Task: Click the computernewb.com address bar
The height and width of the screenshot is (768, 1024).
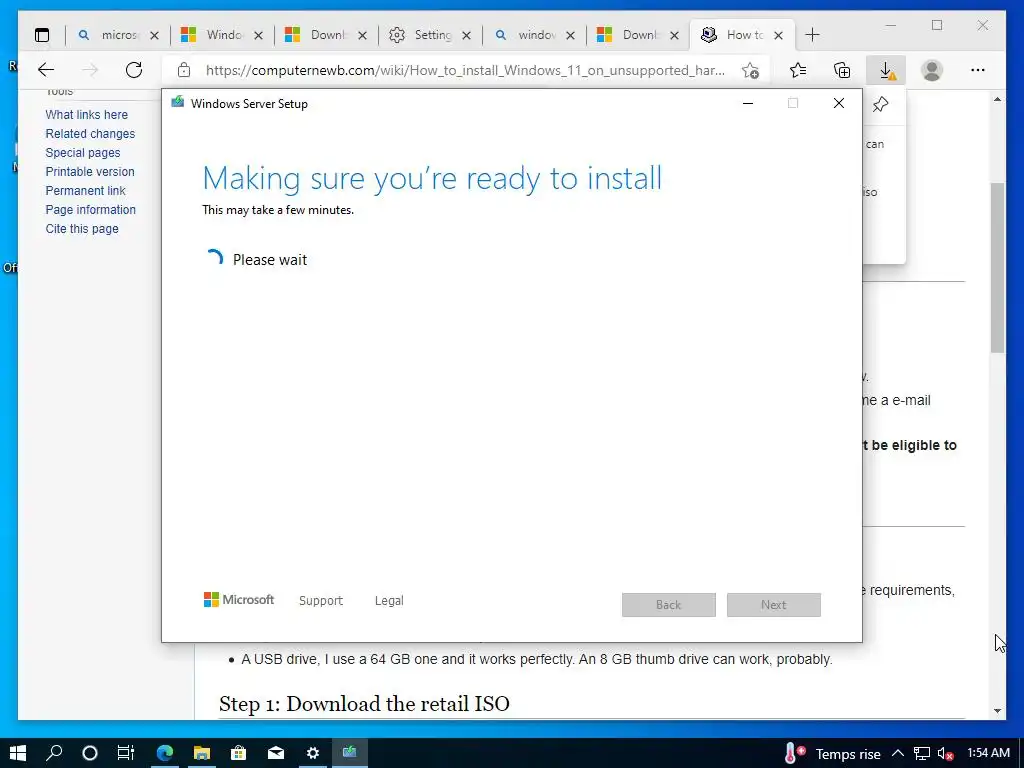Action: 465,70
